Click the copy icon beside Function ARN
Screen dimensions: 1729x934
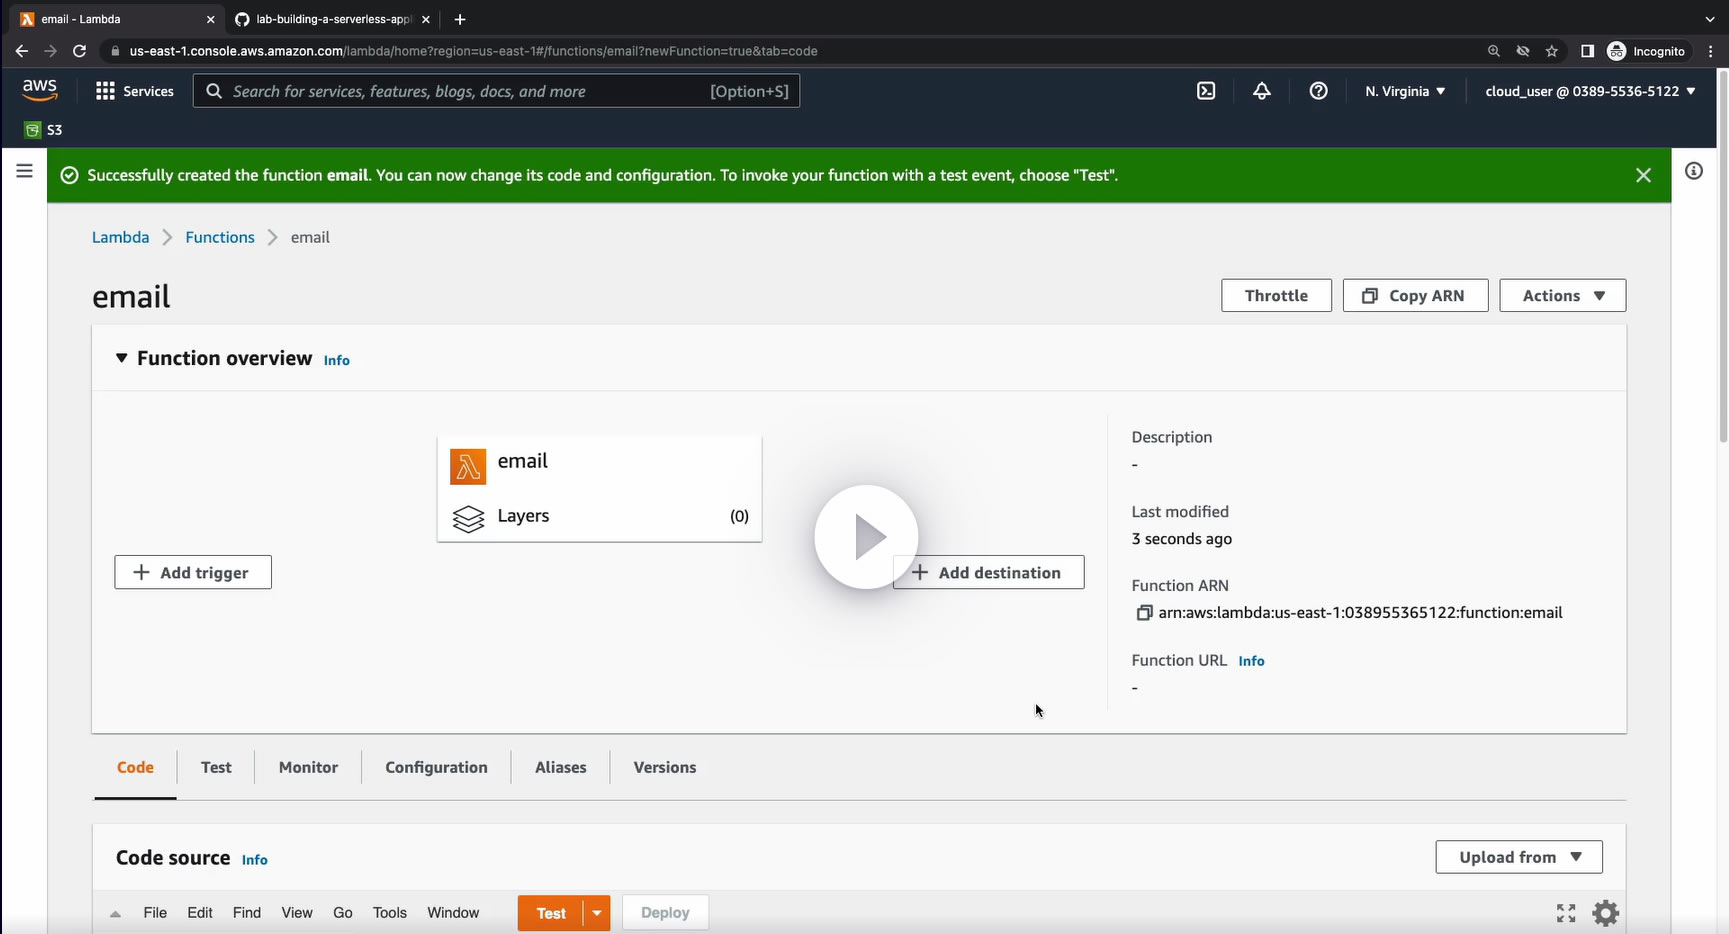tap(1144, 613)
